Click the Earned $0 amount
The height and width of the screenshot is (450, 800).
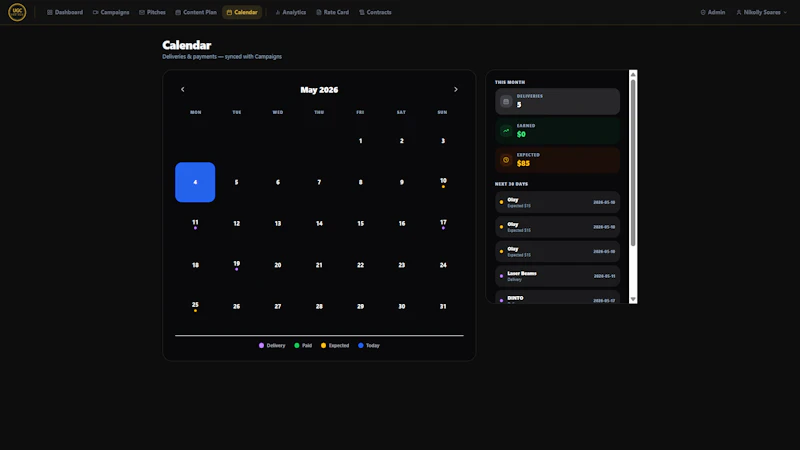tap(521, 134)
